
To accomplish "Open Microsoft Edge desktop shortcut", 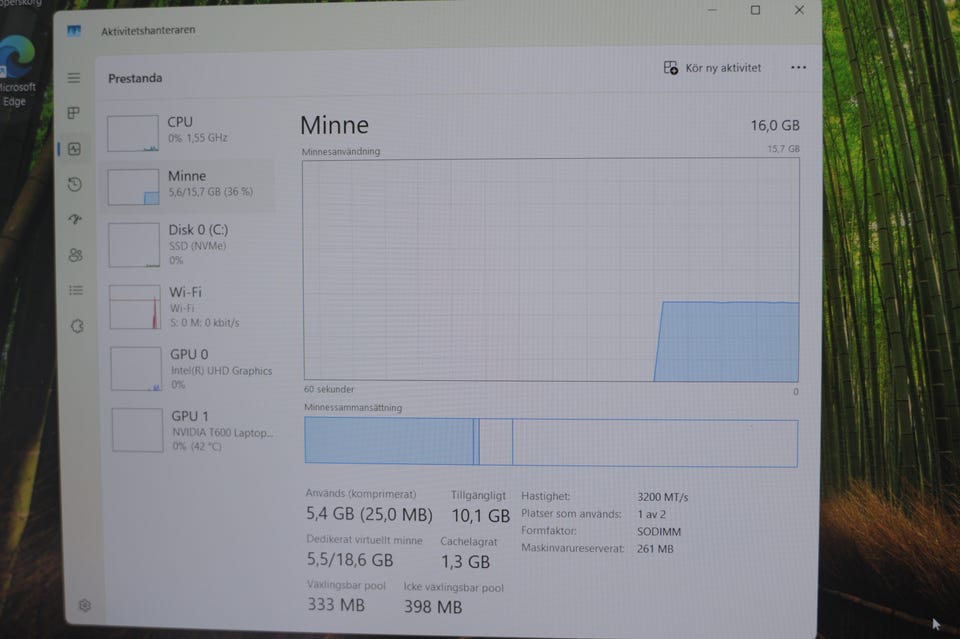I will pos(17,70).
